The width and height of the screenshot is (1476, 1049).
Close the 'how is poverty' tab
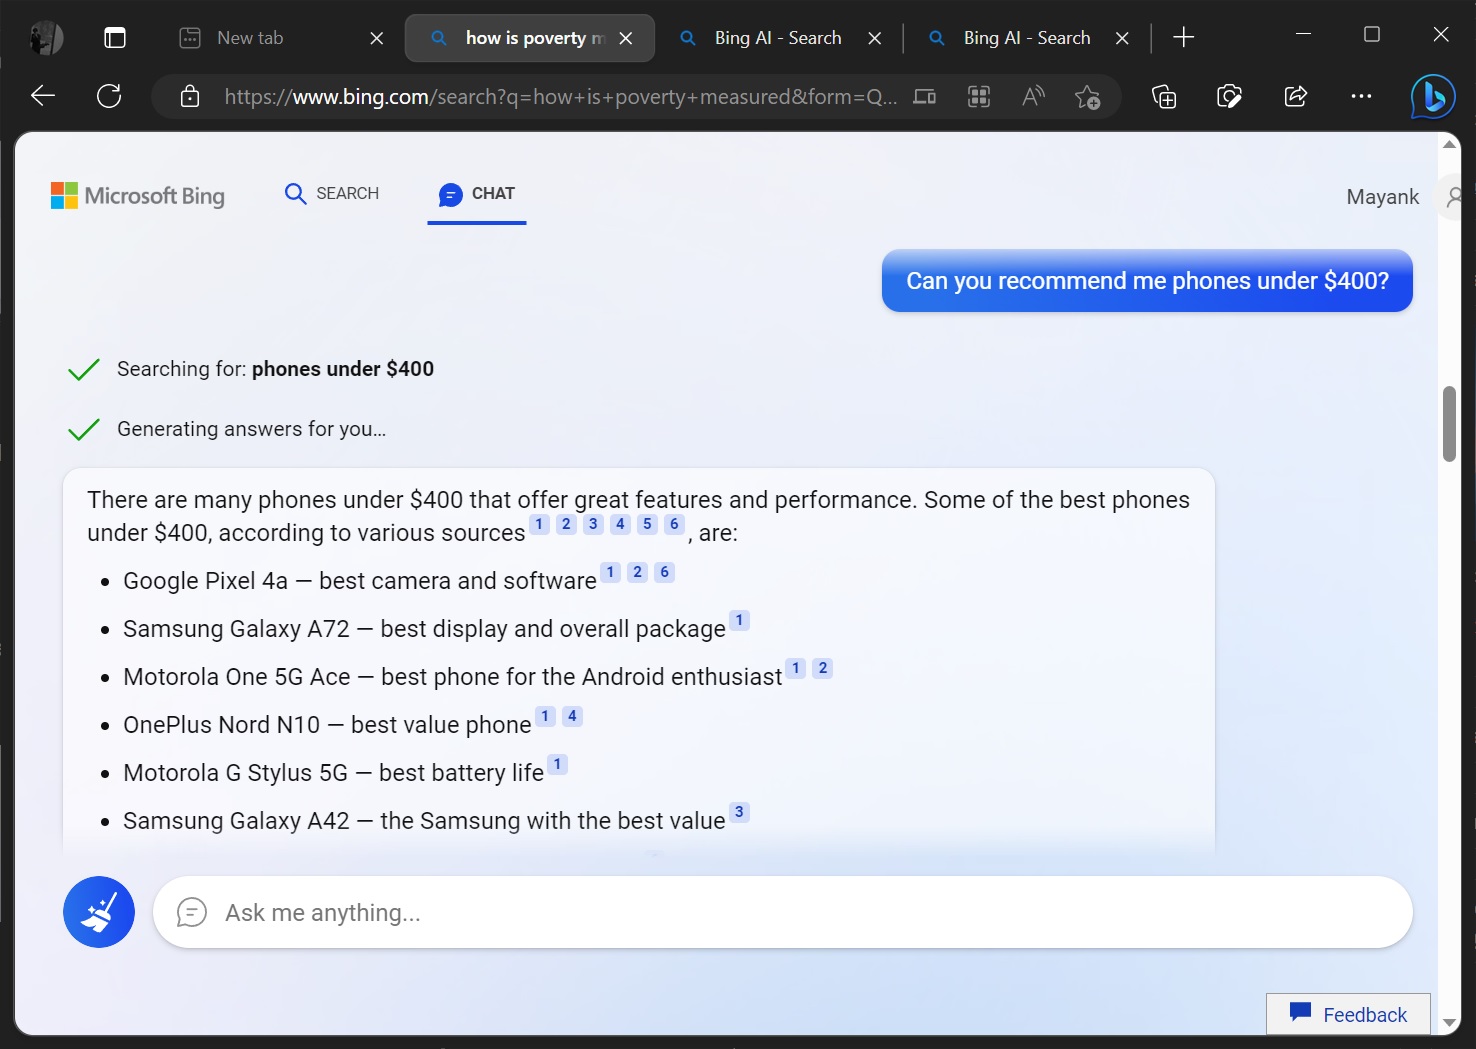point(626,37)
